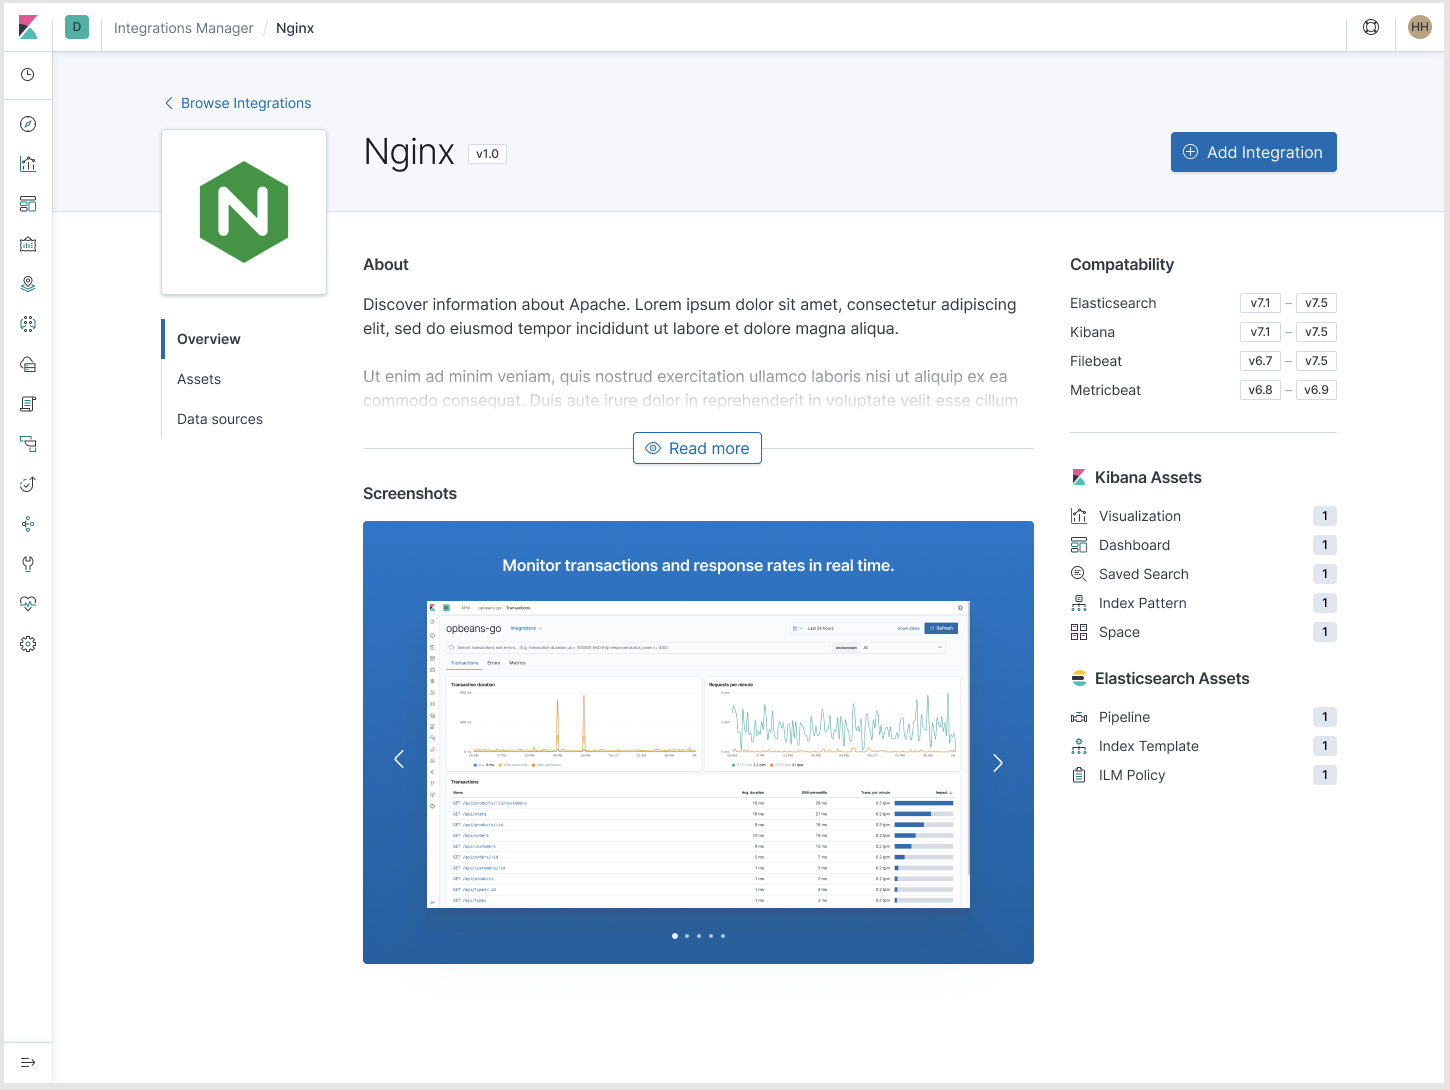This screenshot has width=1450, height=1090.
Task: Show next screenshot with right chevron
Action: pos(997,763)
